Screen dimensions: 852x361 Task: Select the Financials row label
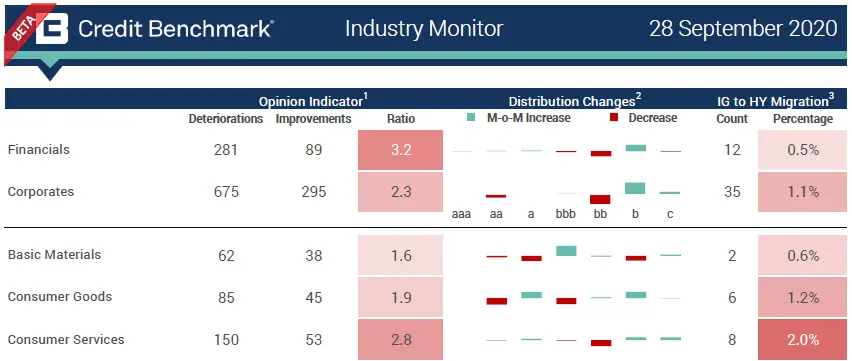[39, 150]
